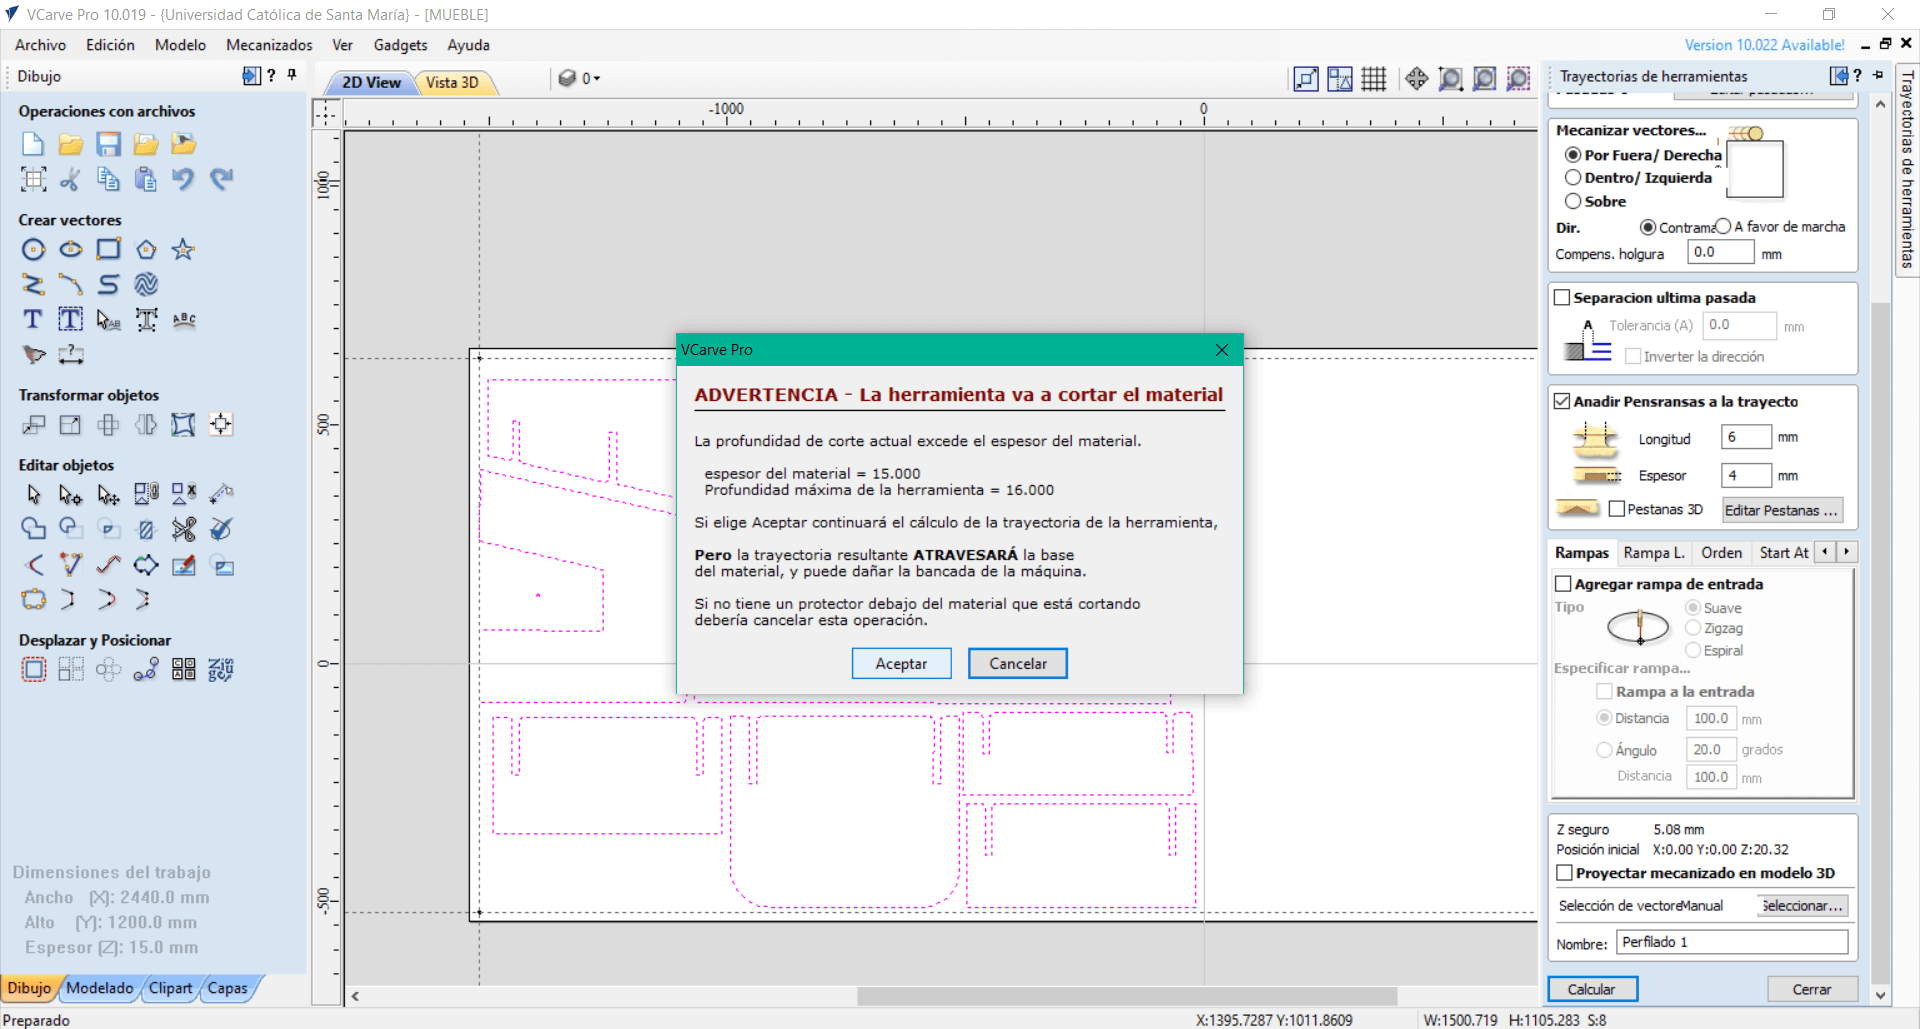Switch to the Modelado tab

pos(100,988)
